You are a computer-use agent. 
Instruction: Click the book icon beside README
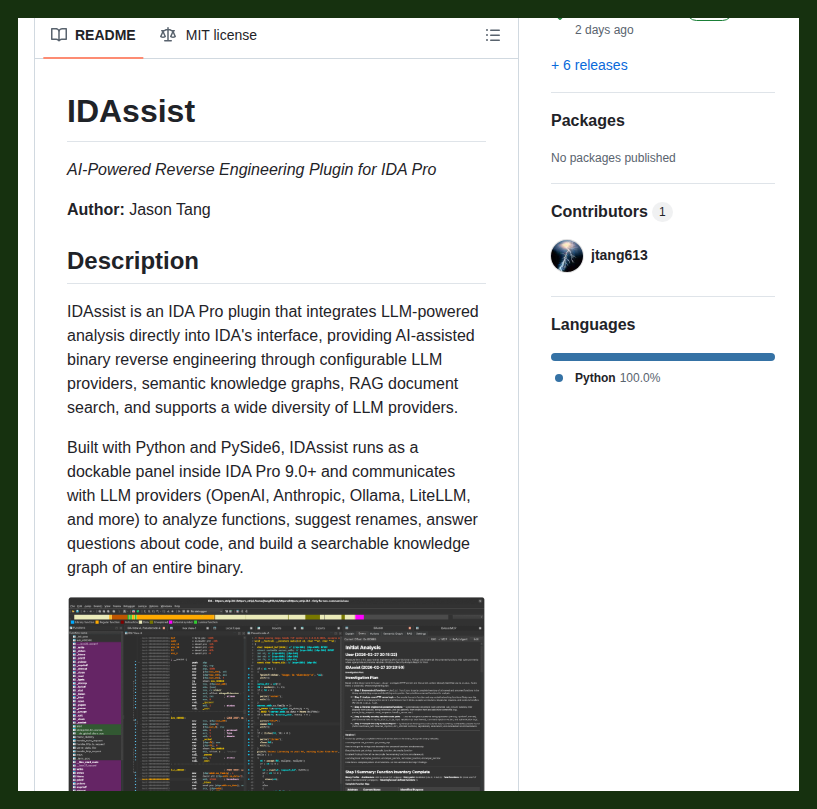[59, 35]
